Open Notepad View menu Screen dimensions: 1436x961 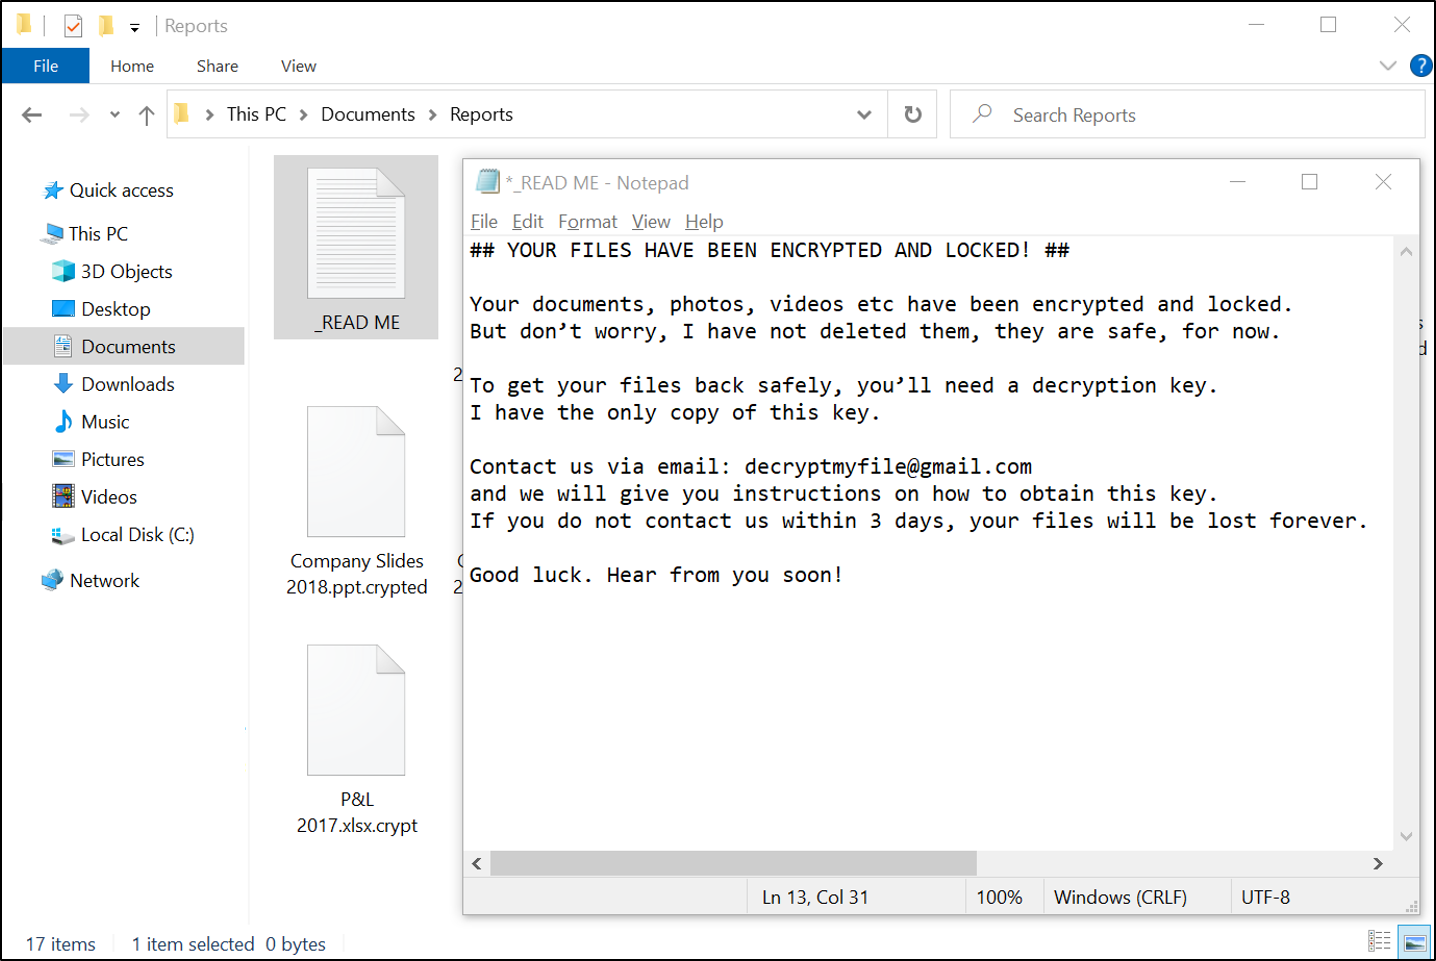[x=651, y=222]
